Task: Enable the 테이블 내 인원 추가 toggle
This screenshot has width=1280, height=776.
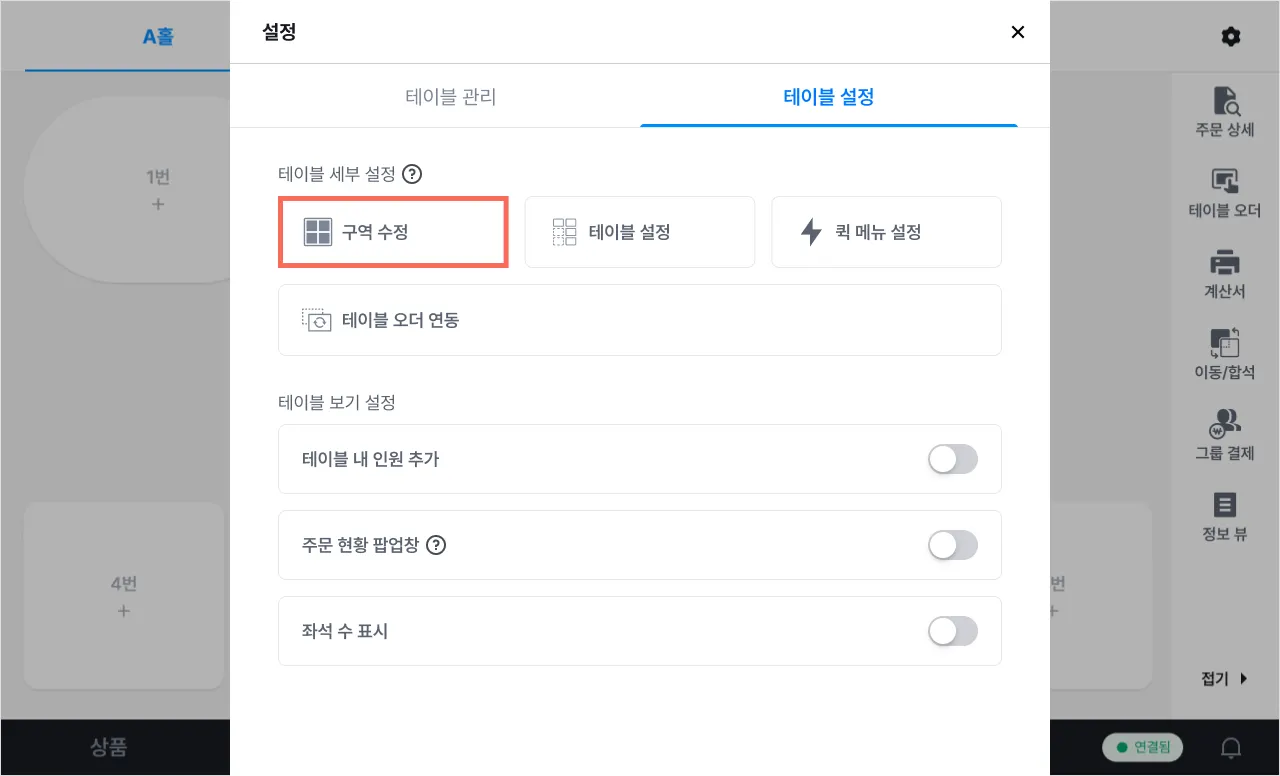Action: (952, 459)
